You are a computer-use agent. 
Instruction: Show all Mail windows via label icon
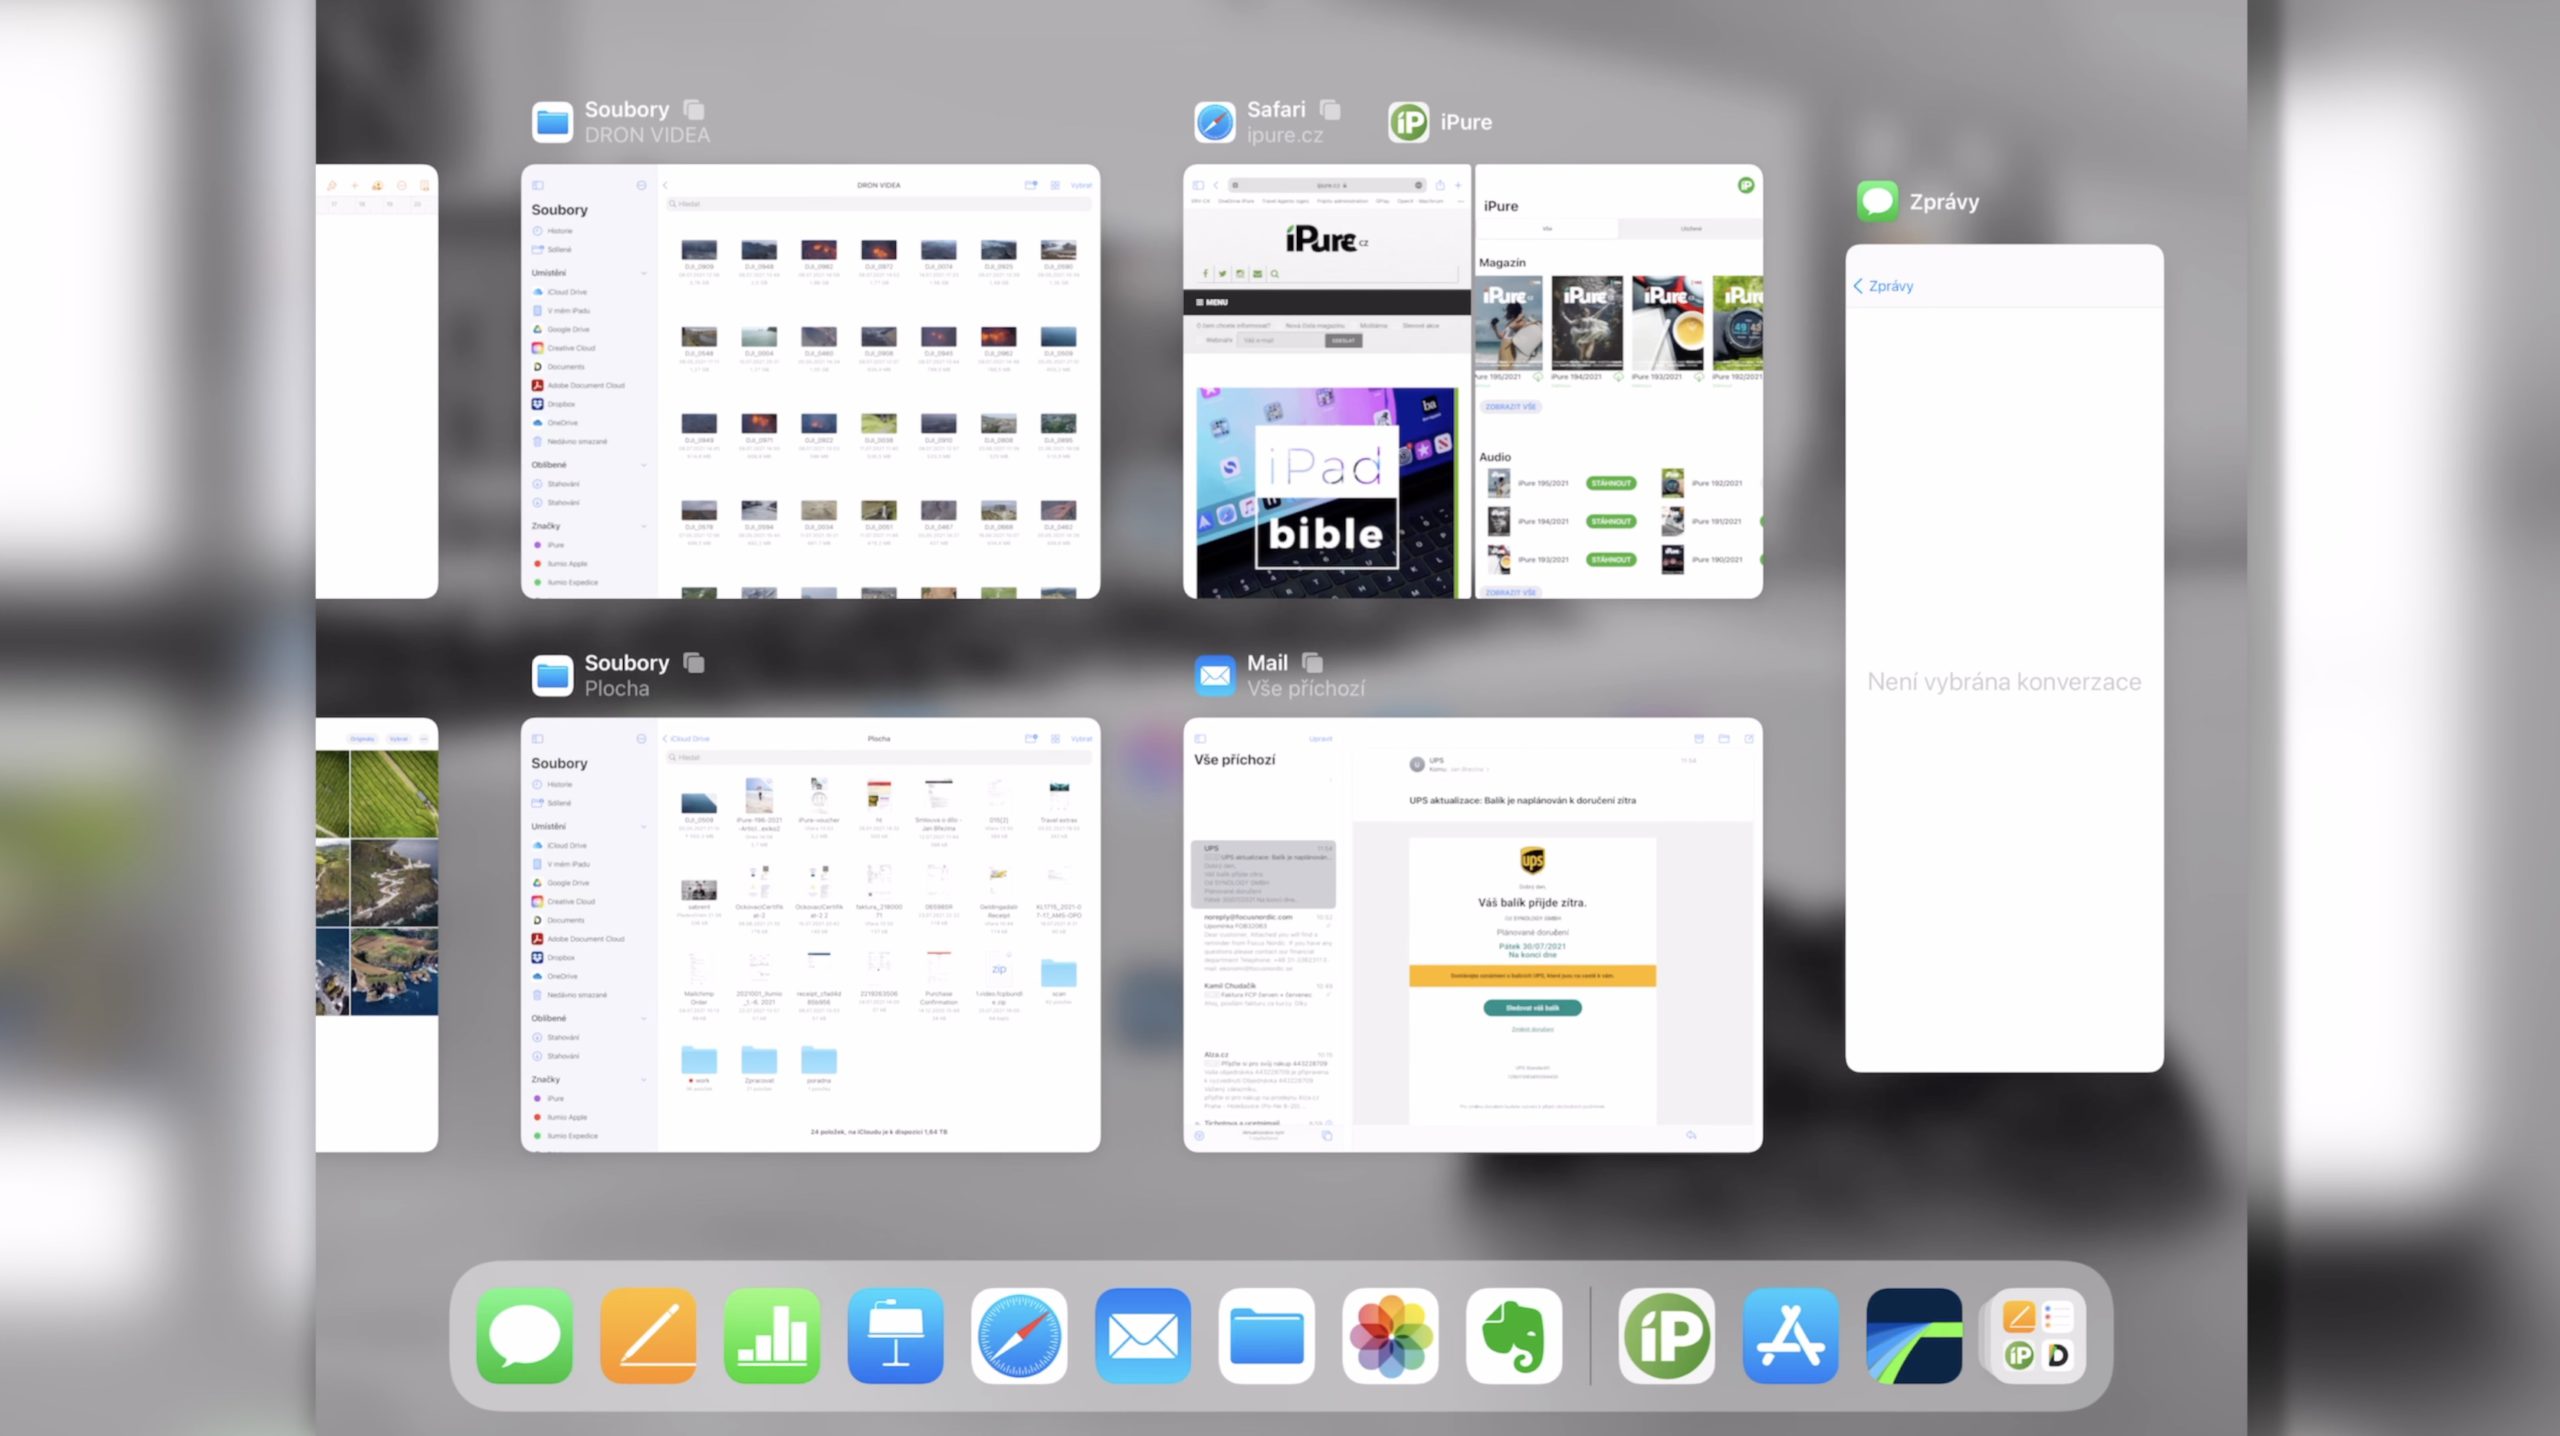point(1313,663)
